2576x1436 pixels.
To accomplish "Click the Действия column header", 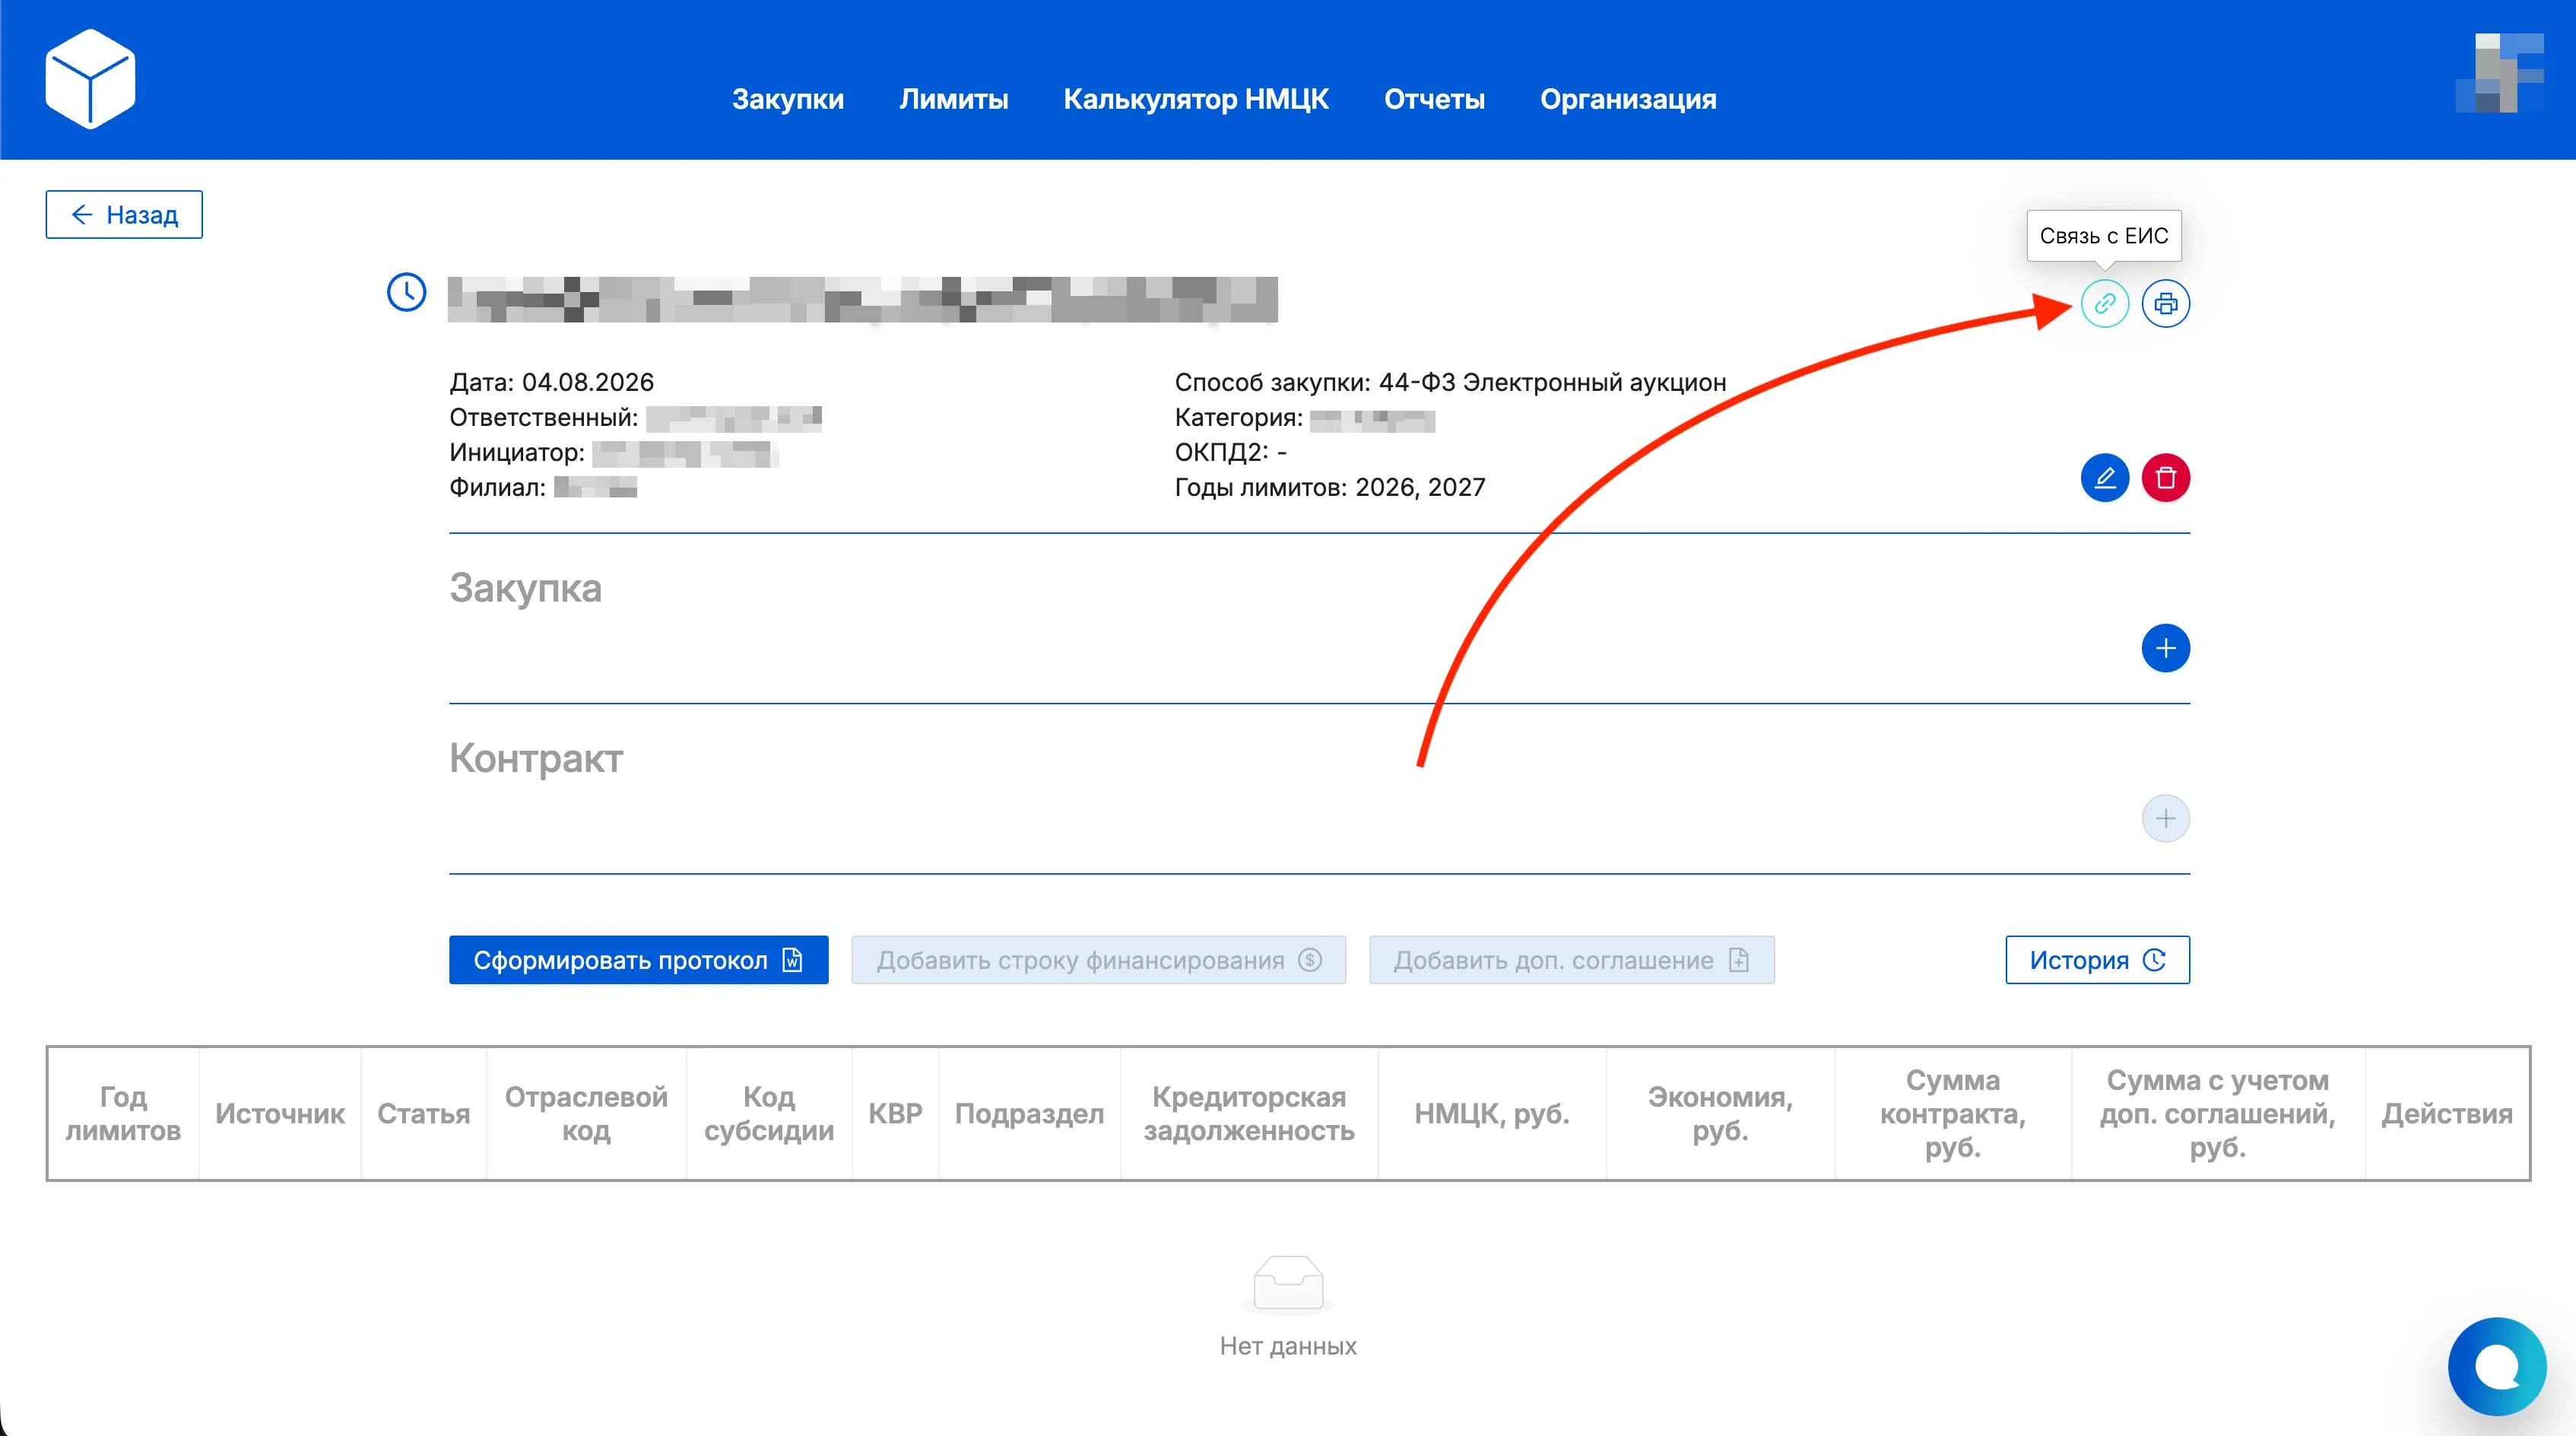I will [2447, 1114].
